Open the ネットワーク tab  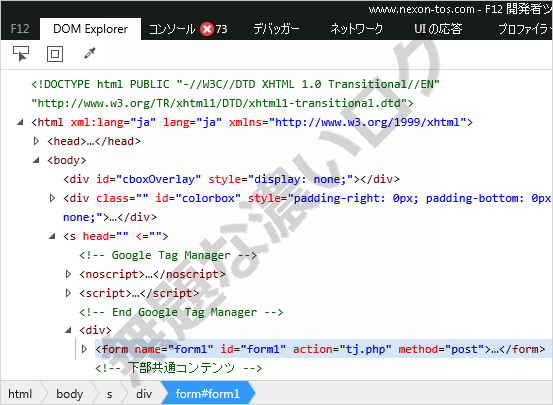357,29
